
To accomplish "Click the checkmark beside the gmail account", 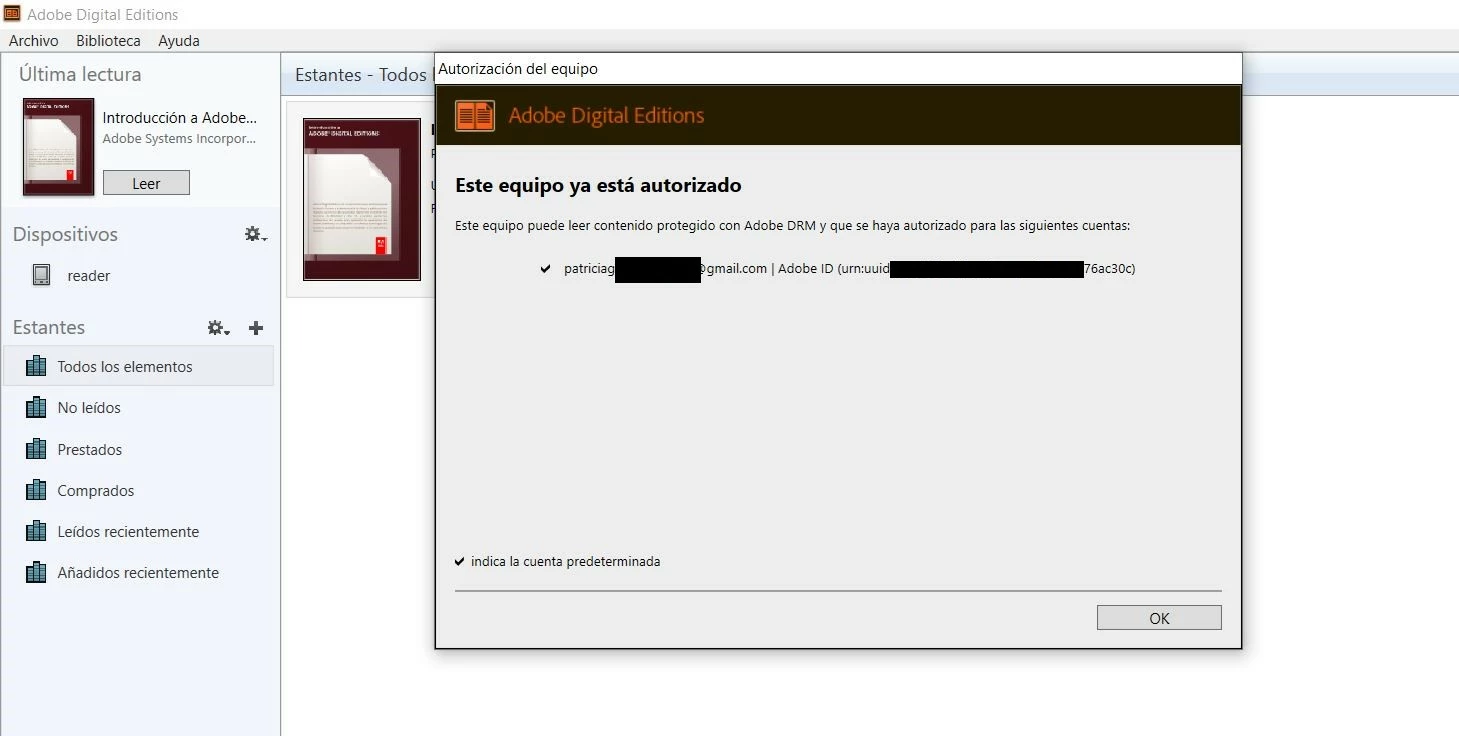I will pos(545,268).
